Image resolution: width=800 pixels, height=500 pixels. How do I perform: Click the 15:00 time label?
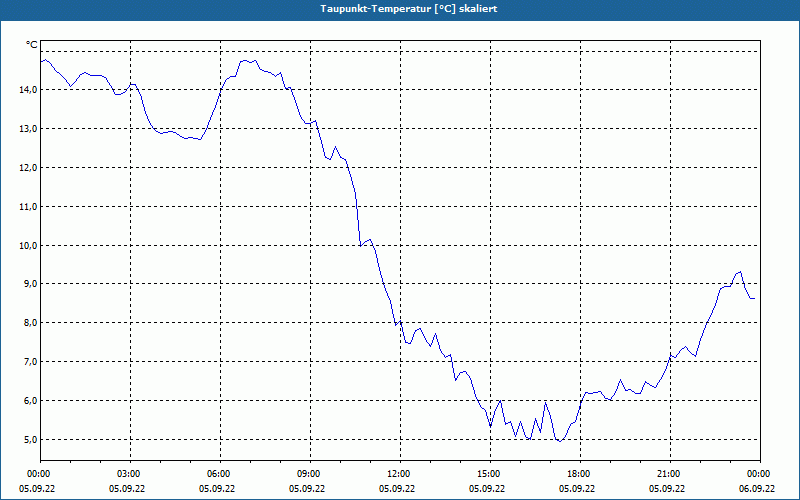(490, 474)
